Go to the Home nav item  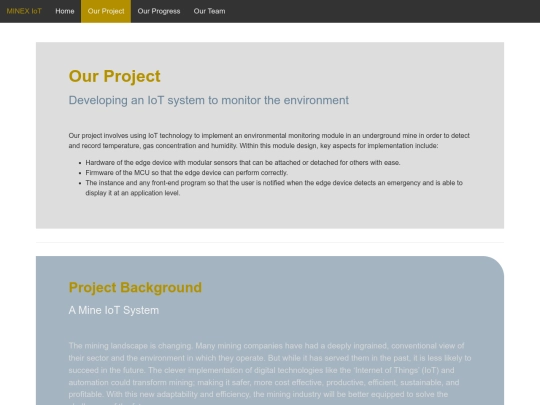click(x=65, y=11)
